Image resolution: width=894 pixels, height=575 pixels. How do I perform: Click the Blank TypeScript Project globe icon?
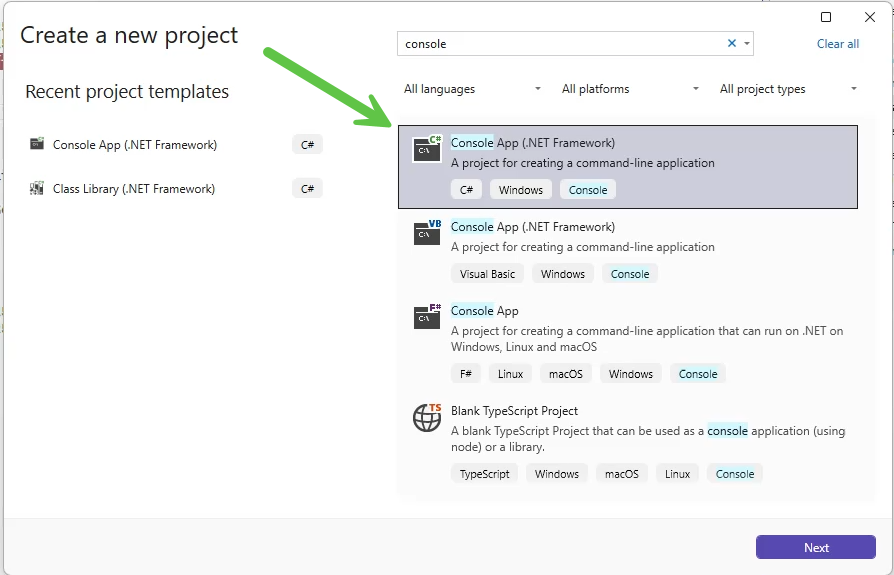427,418
